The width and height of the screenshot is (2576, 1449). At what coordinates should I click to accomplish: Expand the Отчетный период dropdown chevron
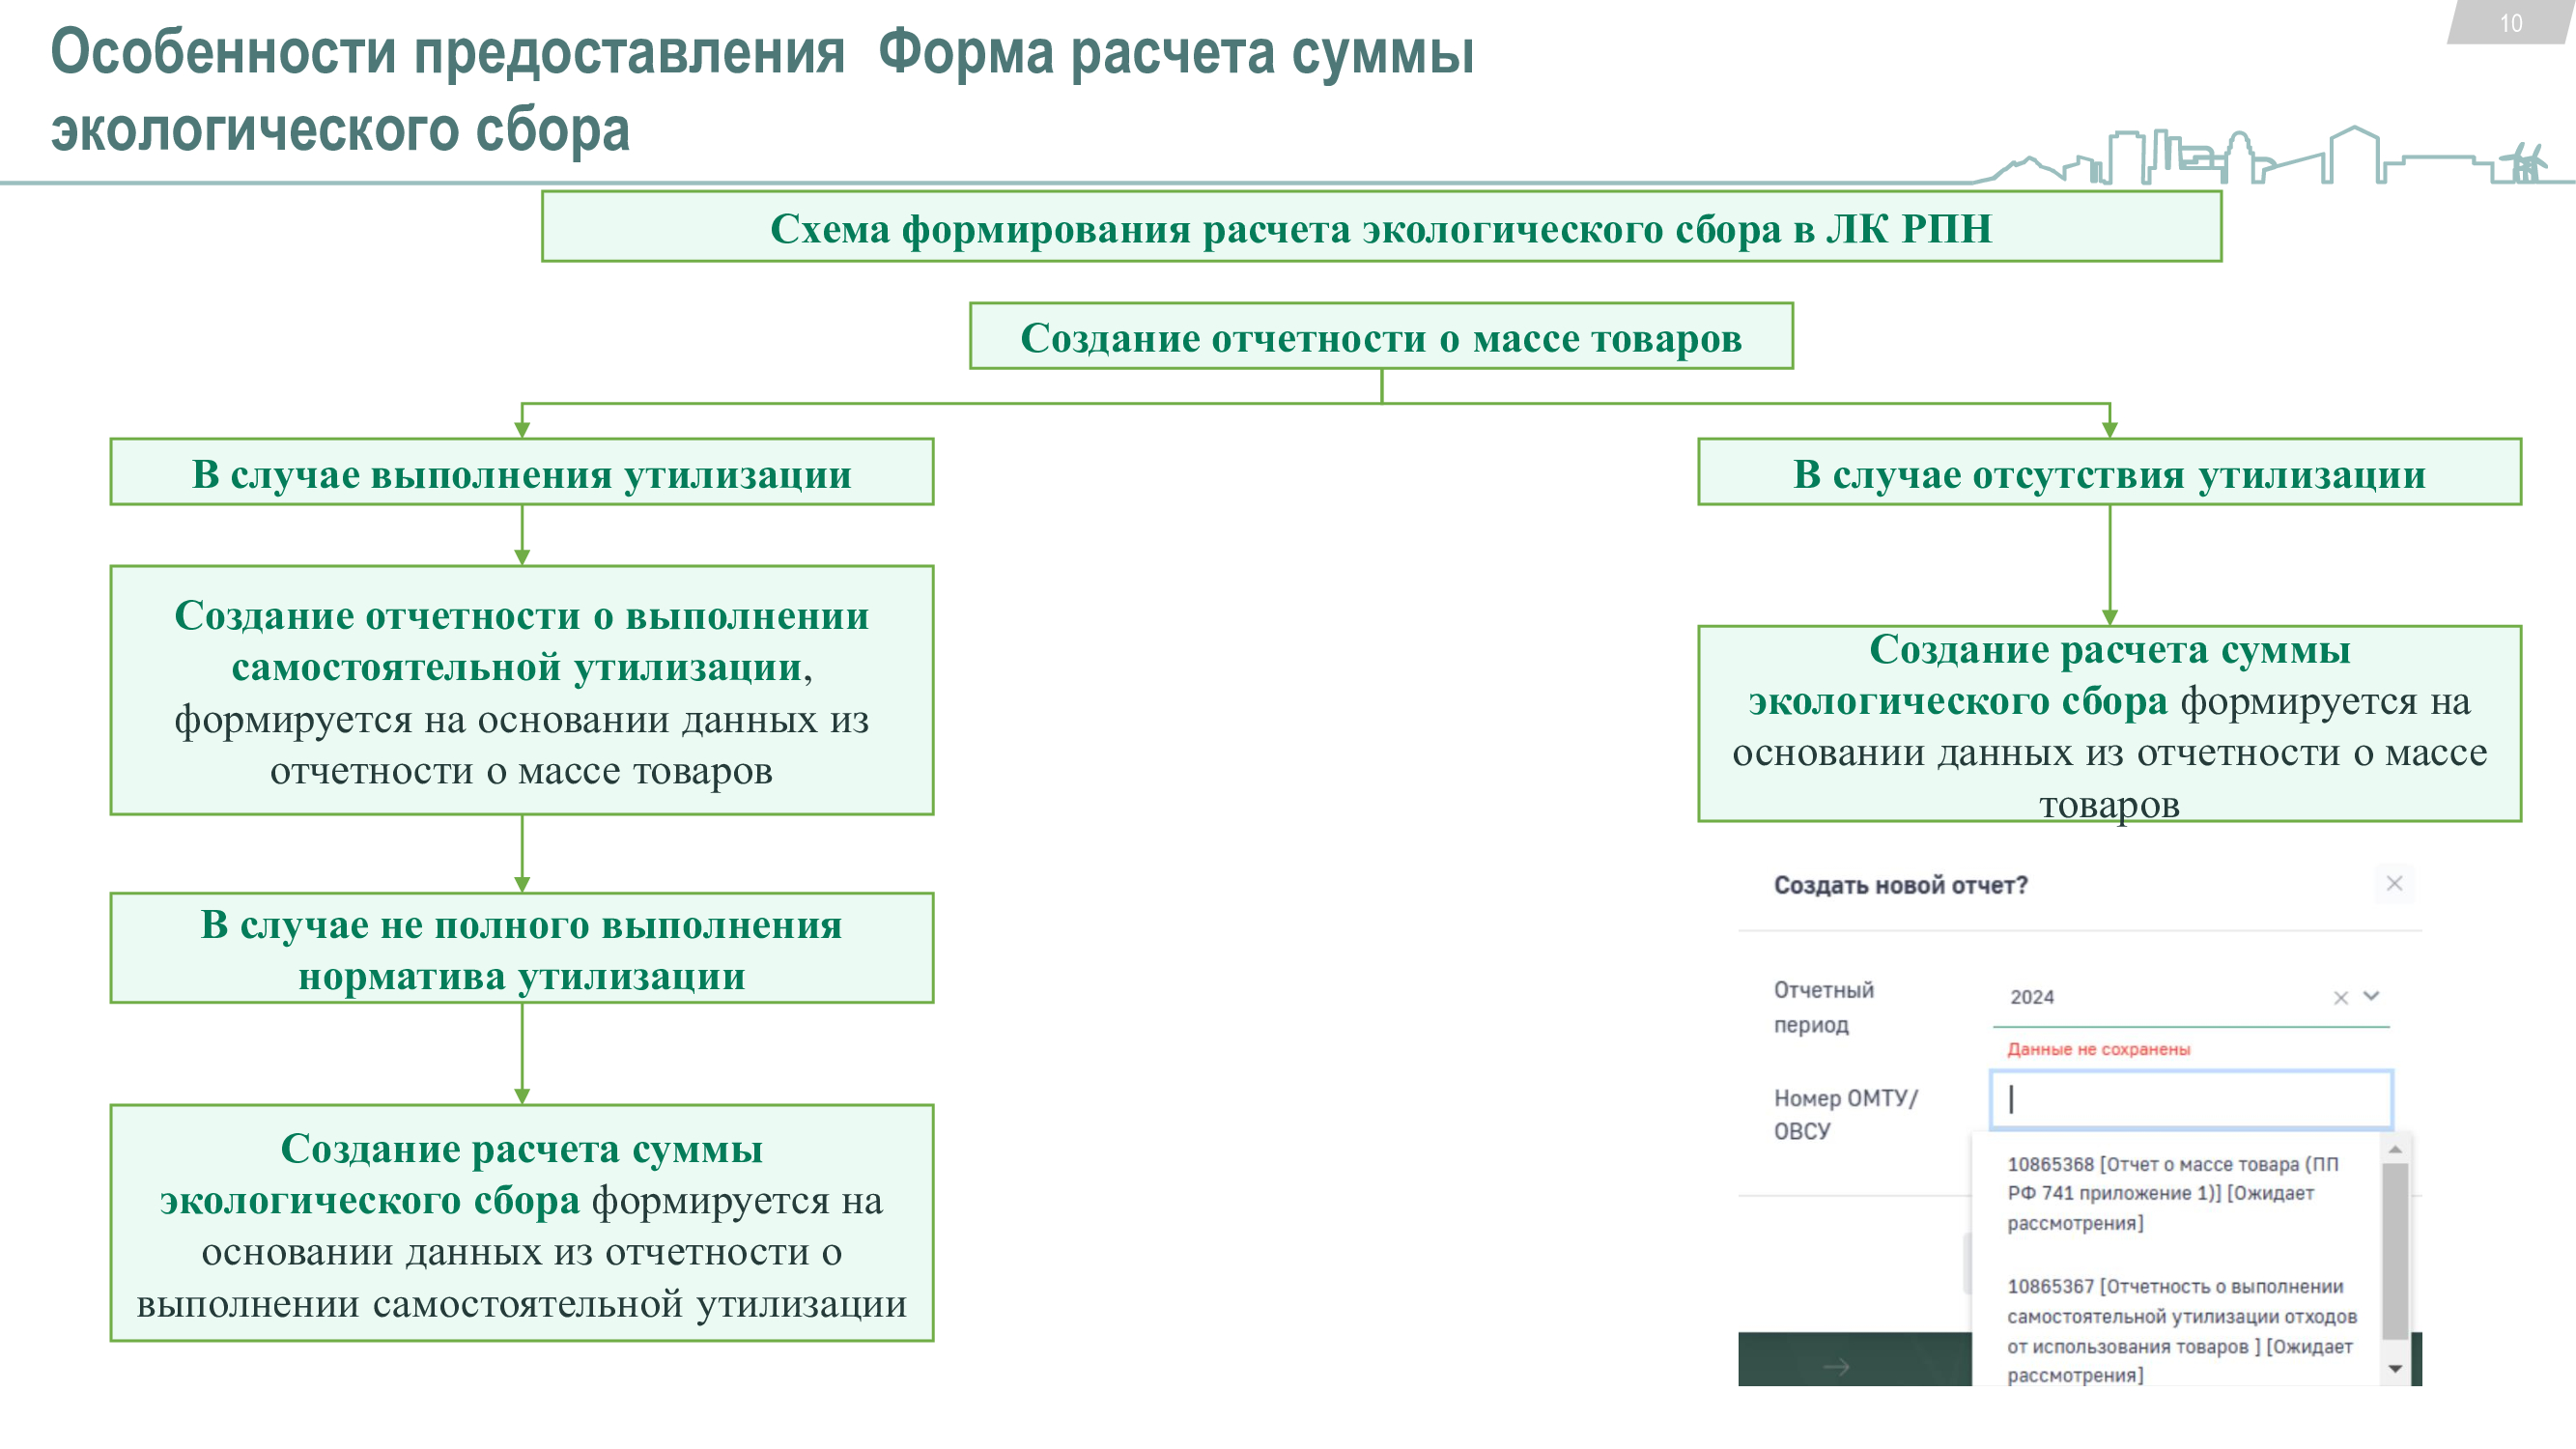click(2371, 996)
